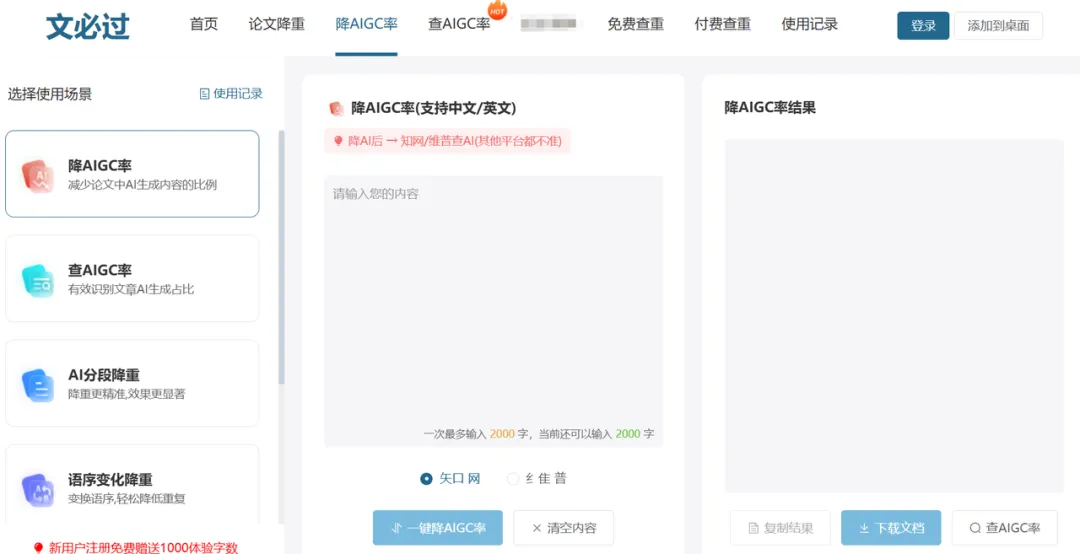Click the HOT flame badge icon

[x=497, y=10]
